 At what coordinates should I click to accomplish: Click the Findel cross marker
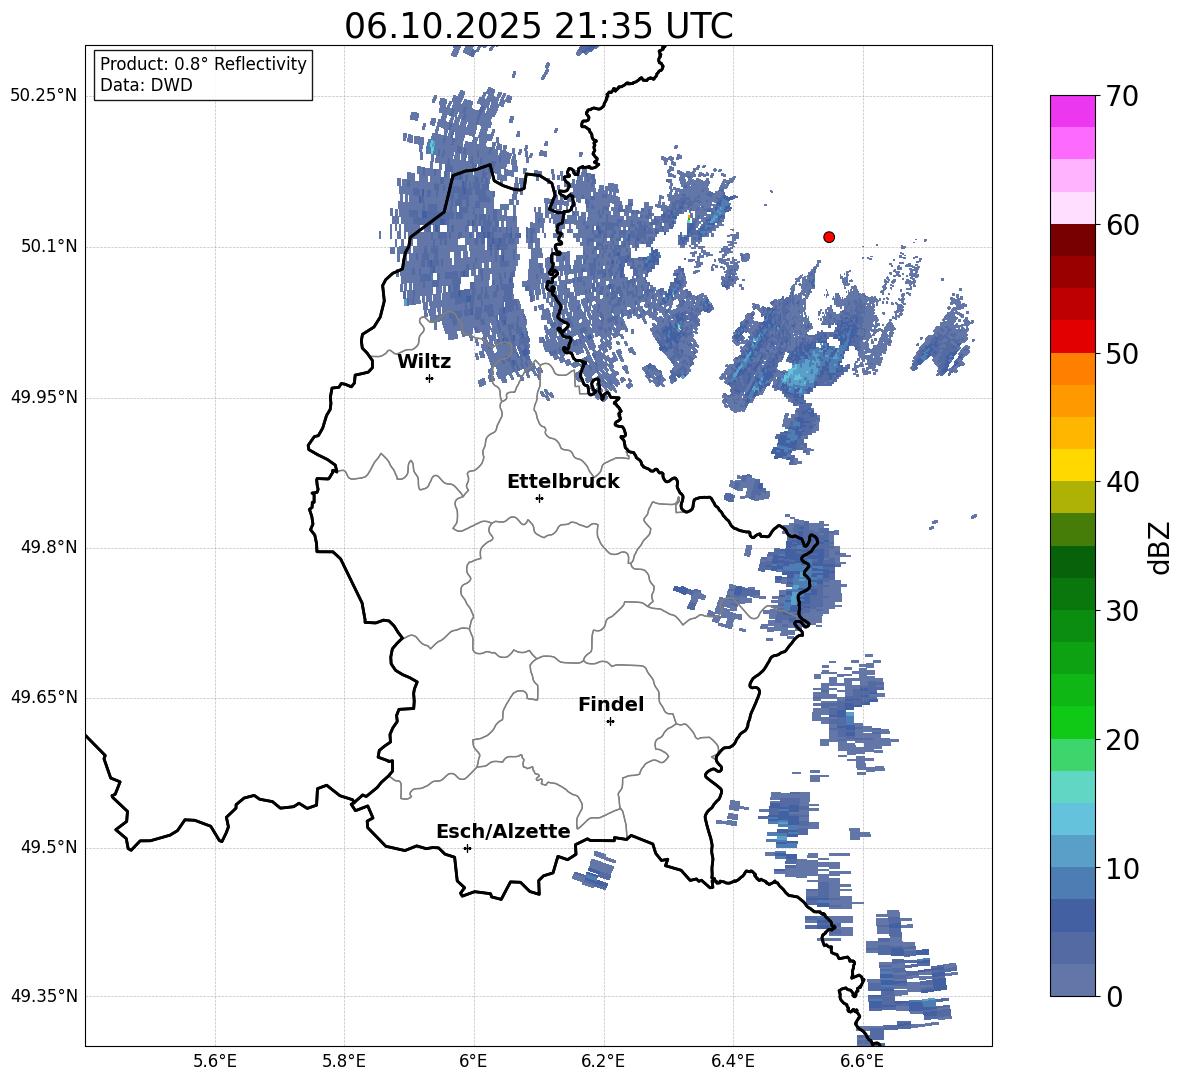coord(610,722)
